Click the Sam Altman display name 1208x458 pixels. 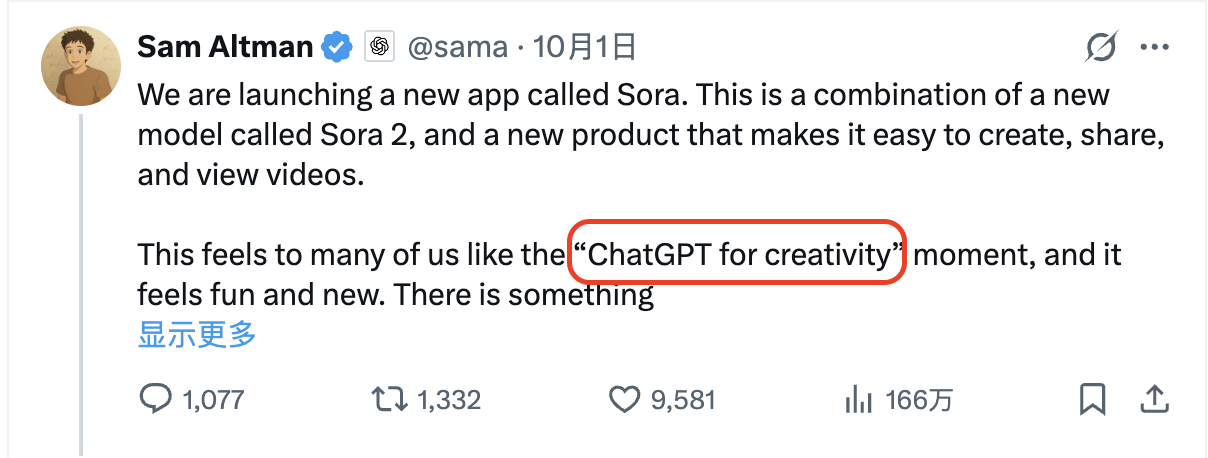pos(225,46)
